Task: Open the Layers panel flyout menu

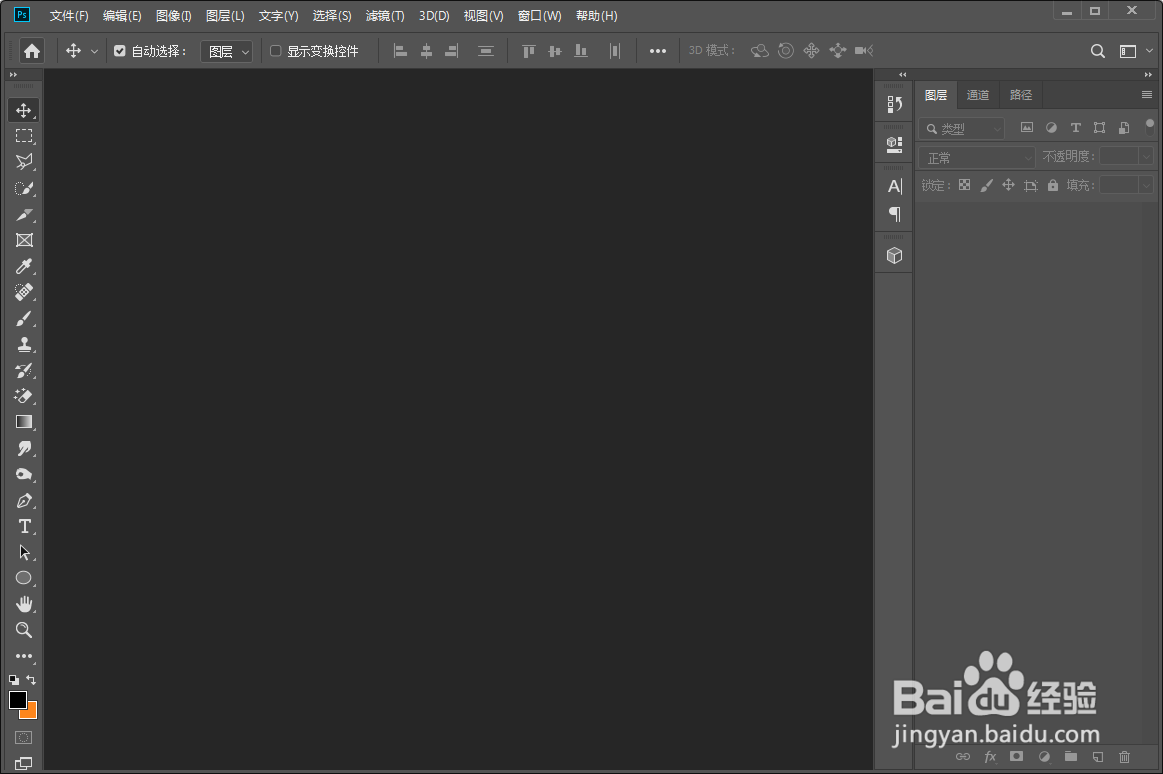Action: coord(1147,95)
